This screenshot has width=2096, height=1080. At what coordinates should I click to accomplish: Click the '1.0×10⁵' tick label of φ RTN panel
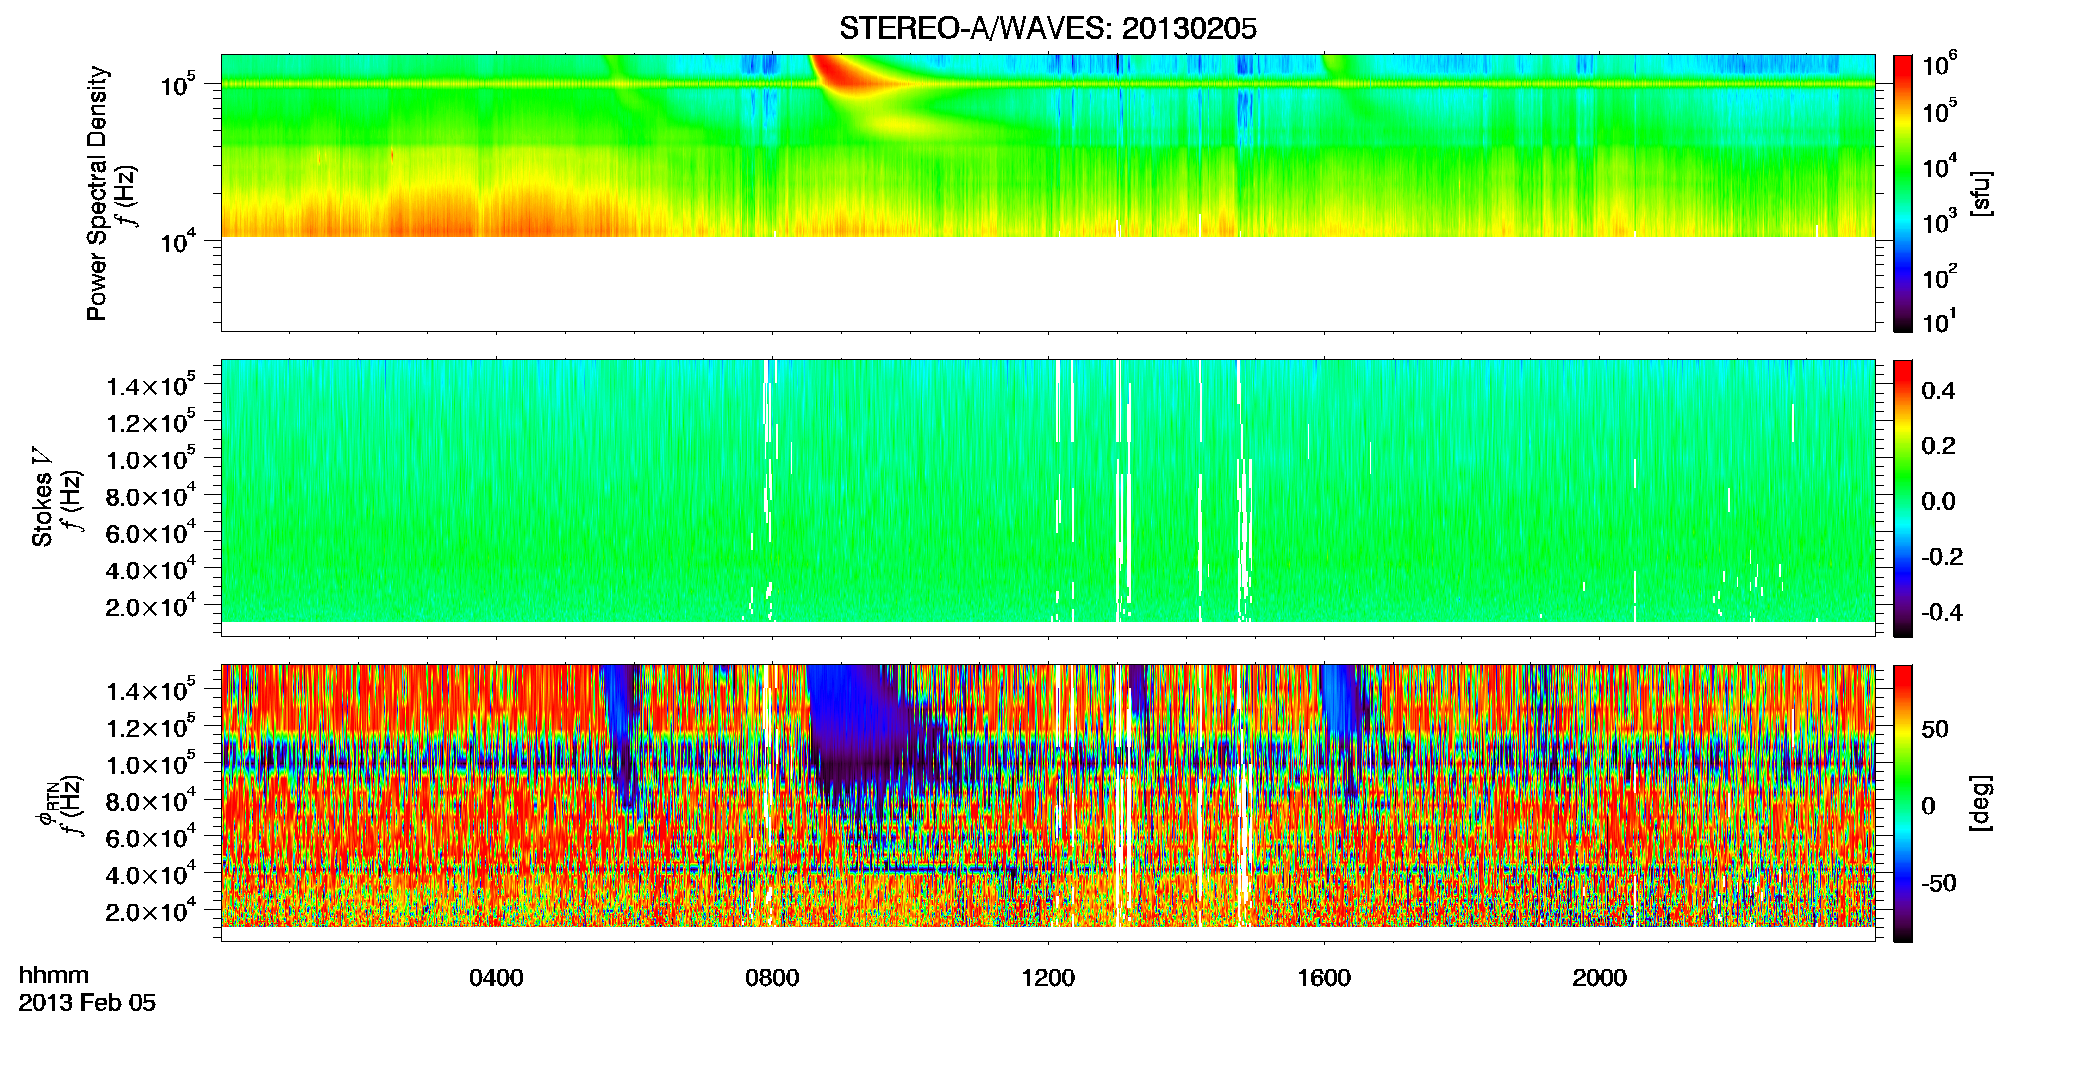click(152, 763)
